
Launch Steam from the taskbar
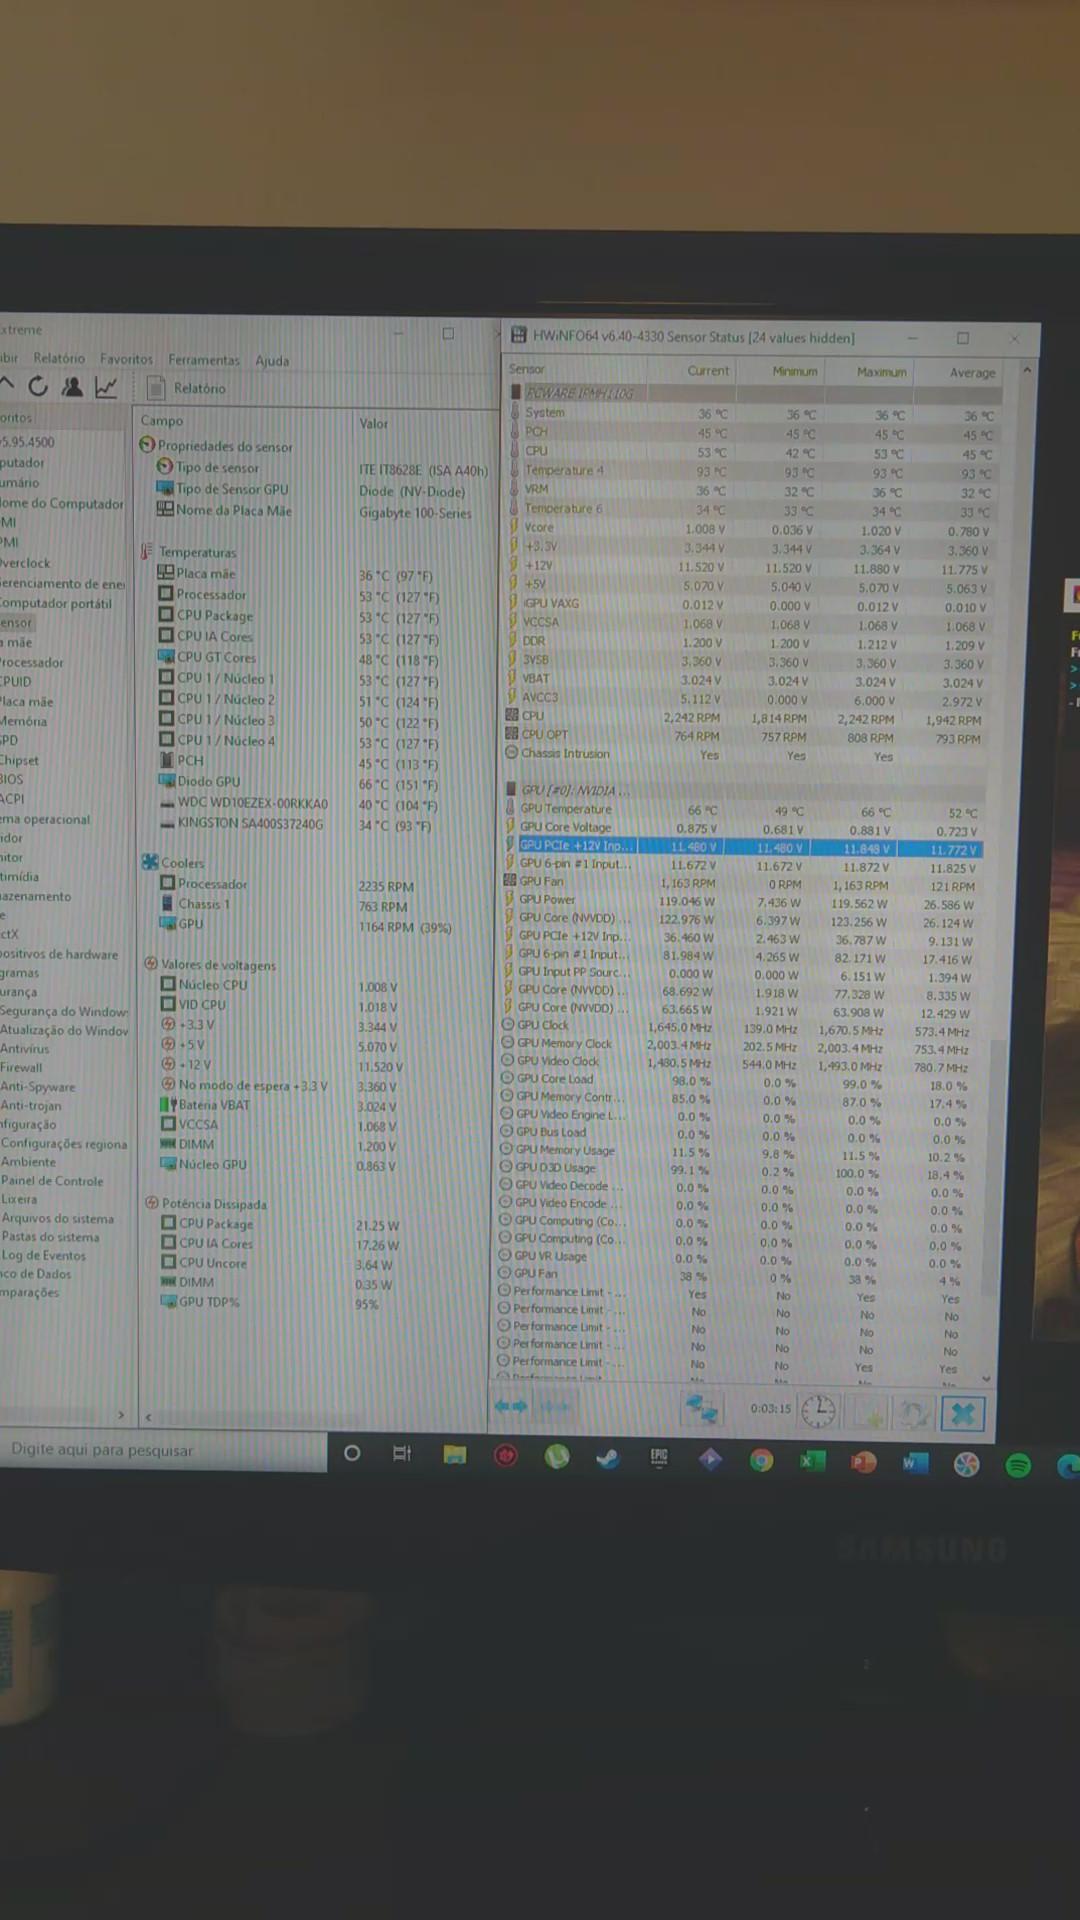607,1458
